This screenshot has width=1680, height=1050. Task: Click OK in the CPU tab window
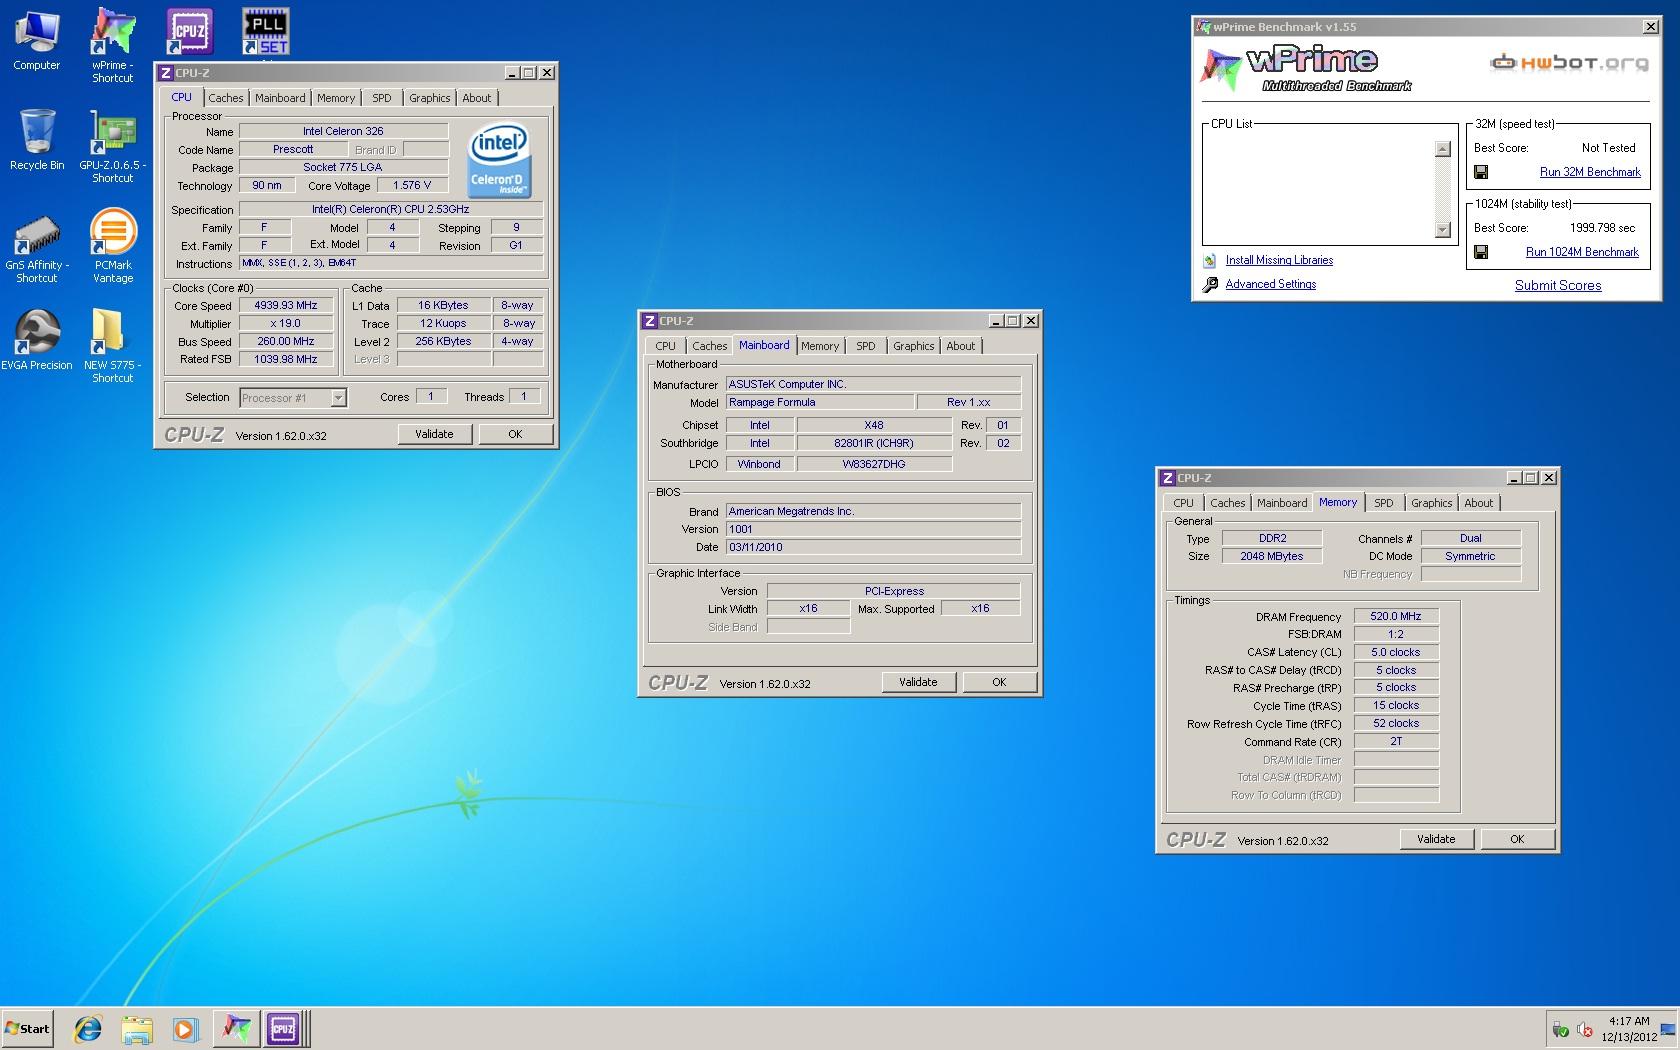click(x=515, y=434)
